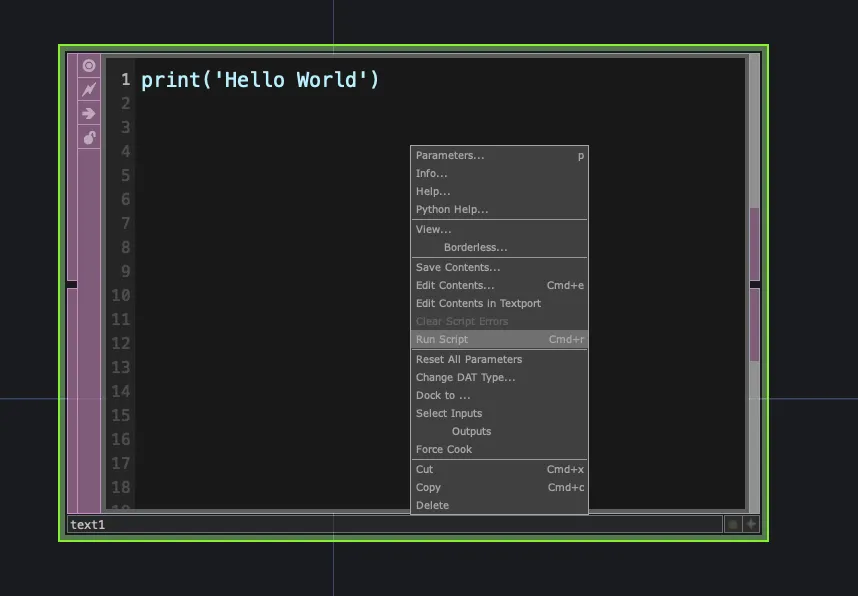Screen dimensions: 858x596
Task: Reset All Parameters
Action: point(468,359)
